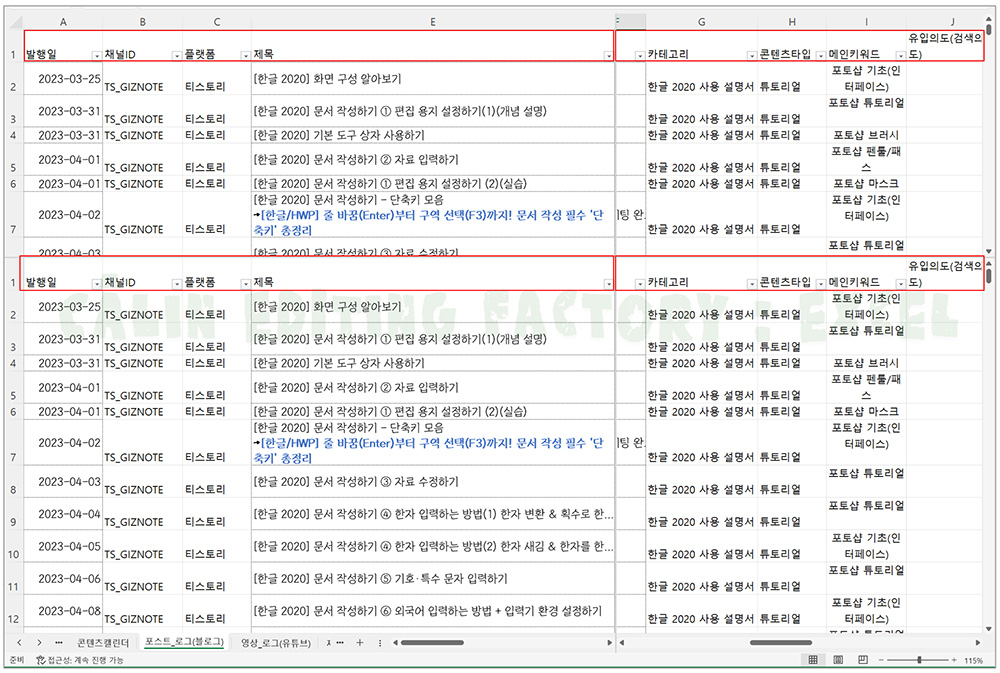Click the Zoom In plus icon
Screen dimensions: 1000x673
[x=954, y=661]
